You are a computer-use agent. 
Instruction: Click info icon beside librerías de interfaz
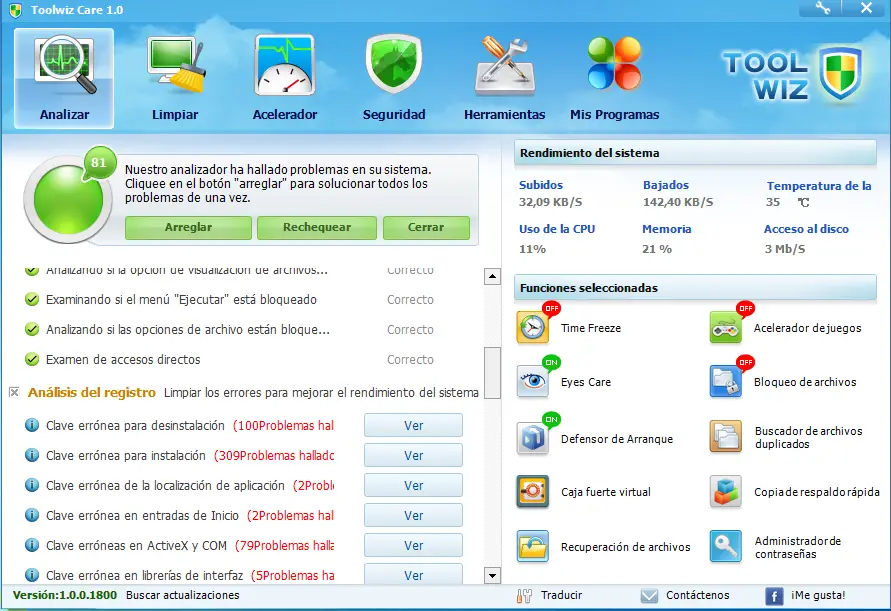32,575
